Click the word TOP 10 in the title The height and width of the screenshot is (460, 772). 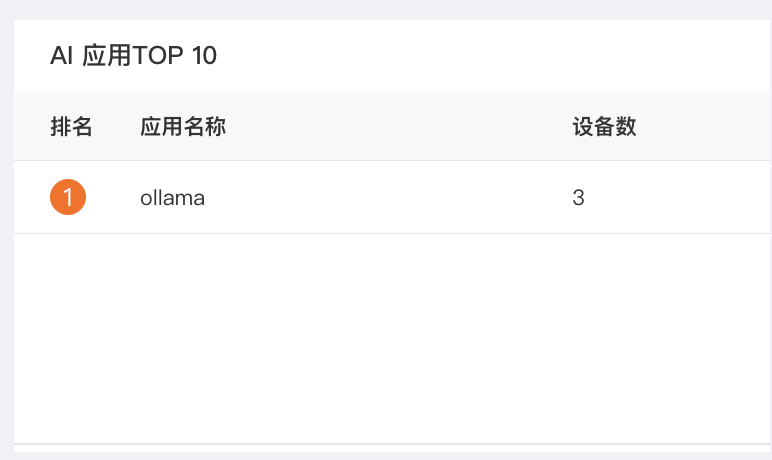tap(175, 55)
